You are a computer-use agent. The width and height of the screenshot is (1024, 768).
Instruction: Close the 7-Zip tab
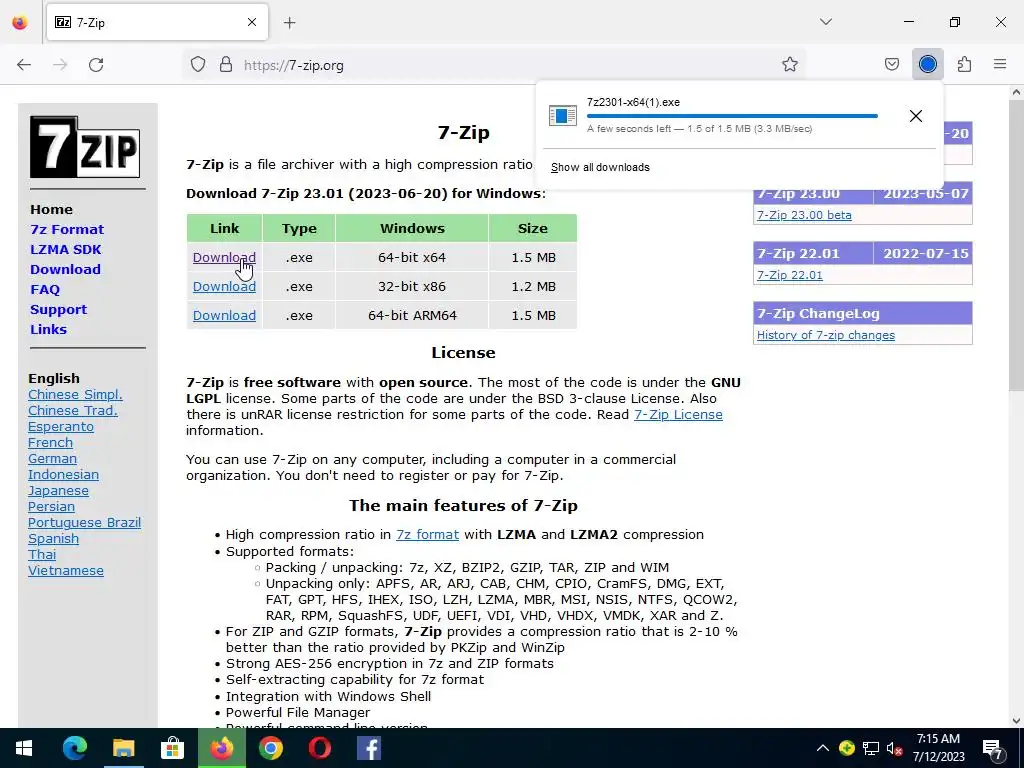tap(252, 23)
